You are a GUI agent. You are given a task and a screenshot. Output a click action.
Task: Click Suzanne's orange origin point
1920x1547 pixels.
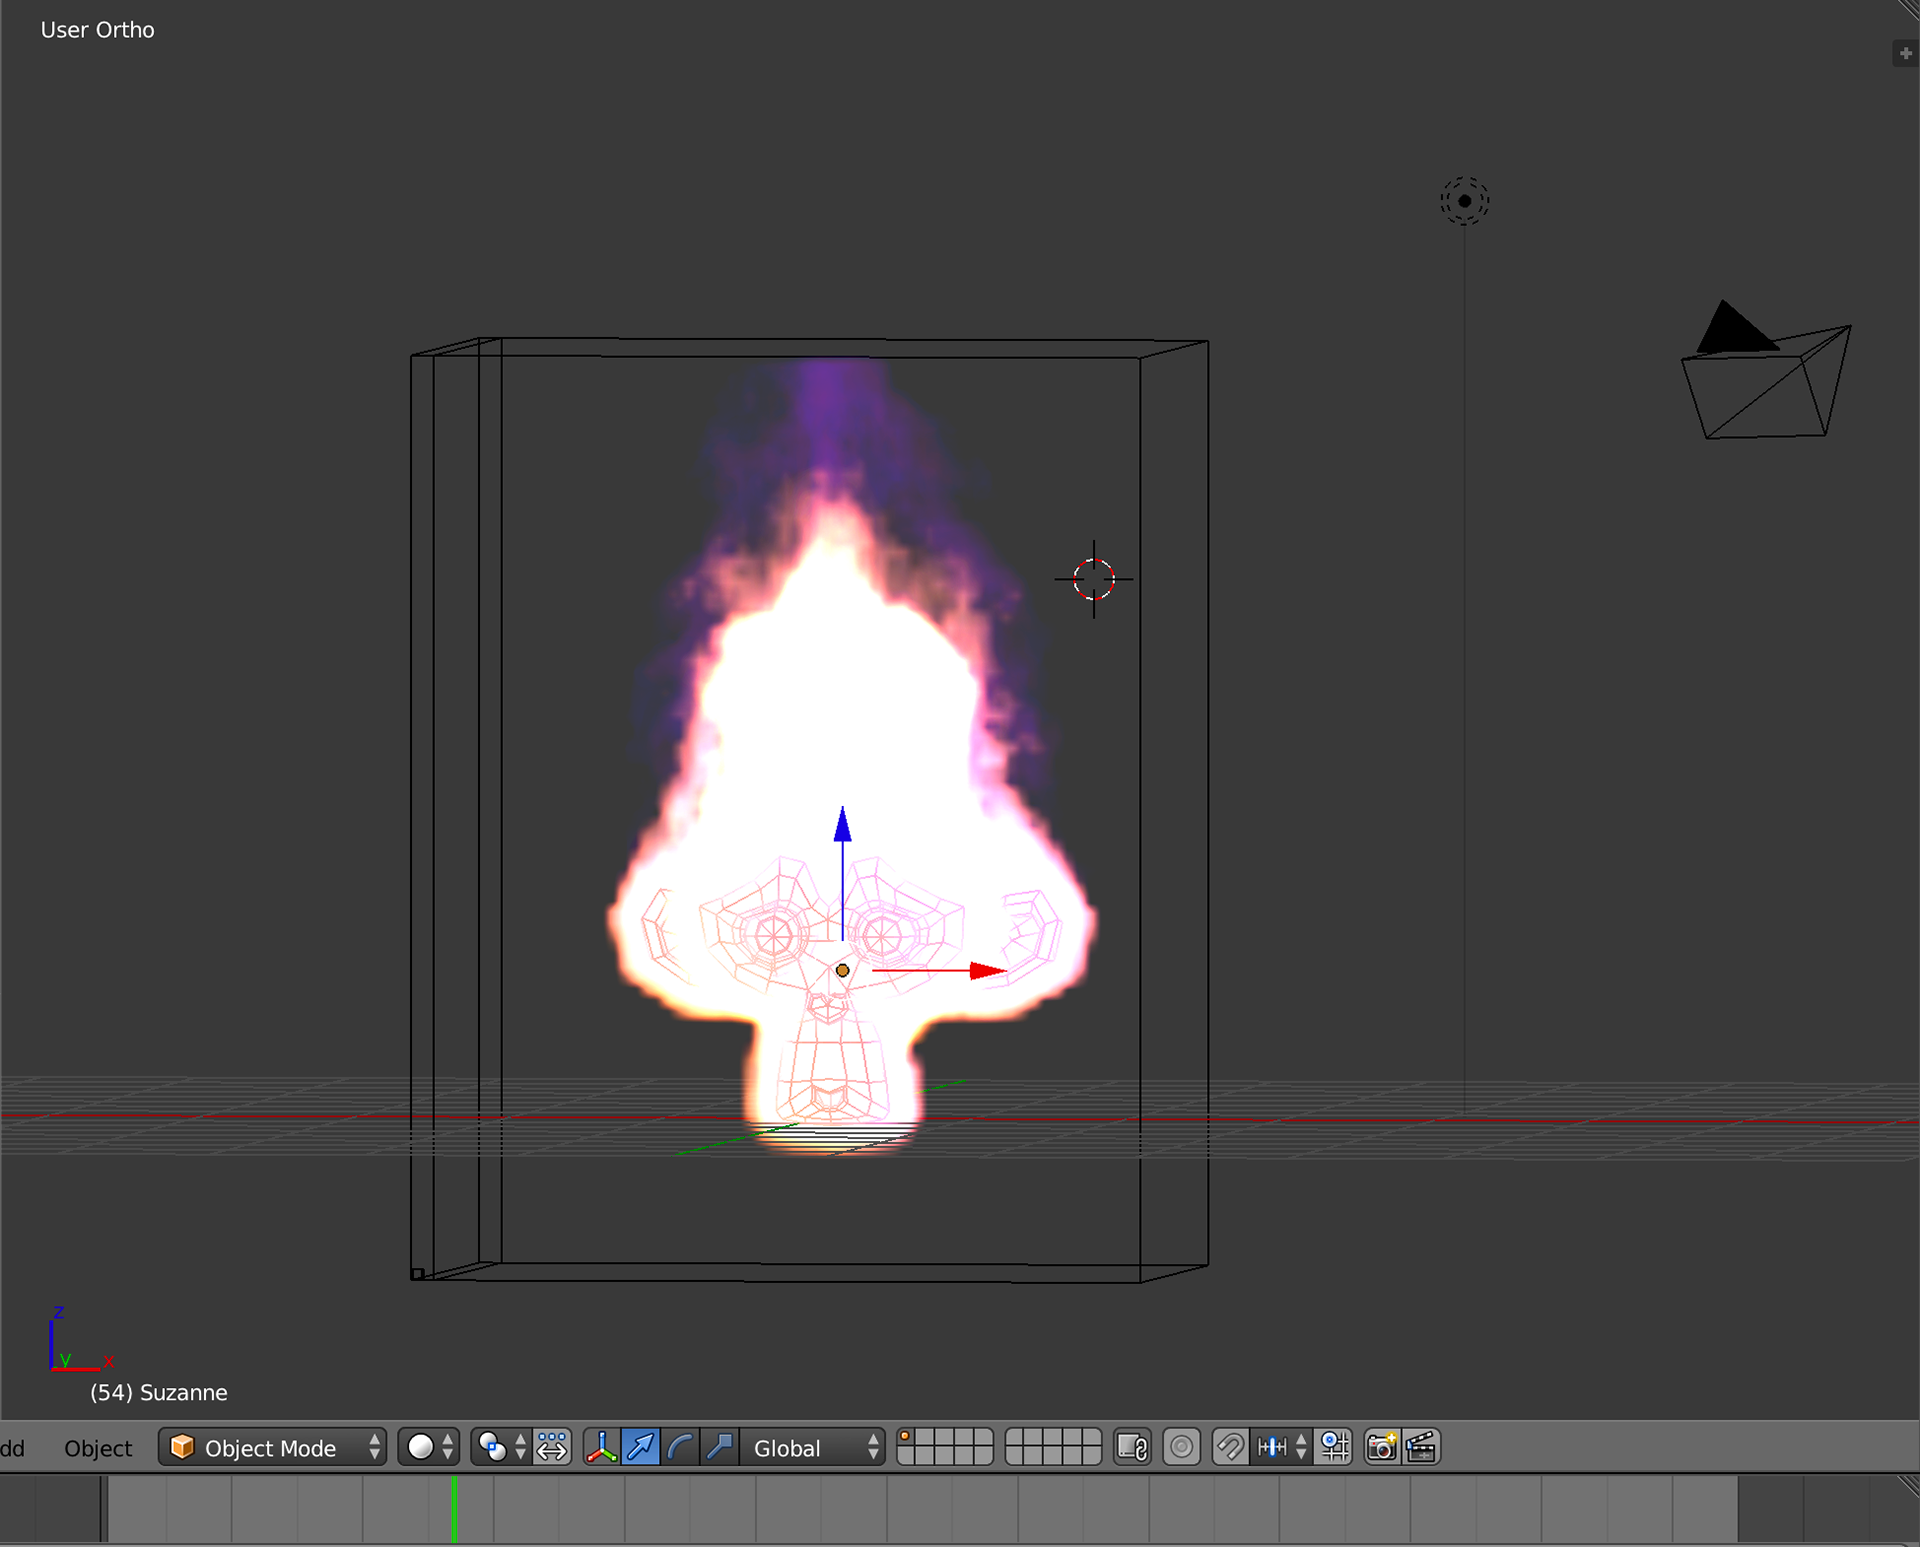point(842,970)
